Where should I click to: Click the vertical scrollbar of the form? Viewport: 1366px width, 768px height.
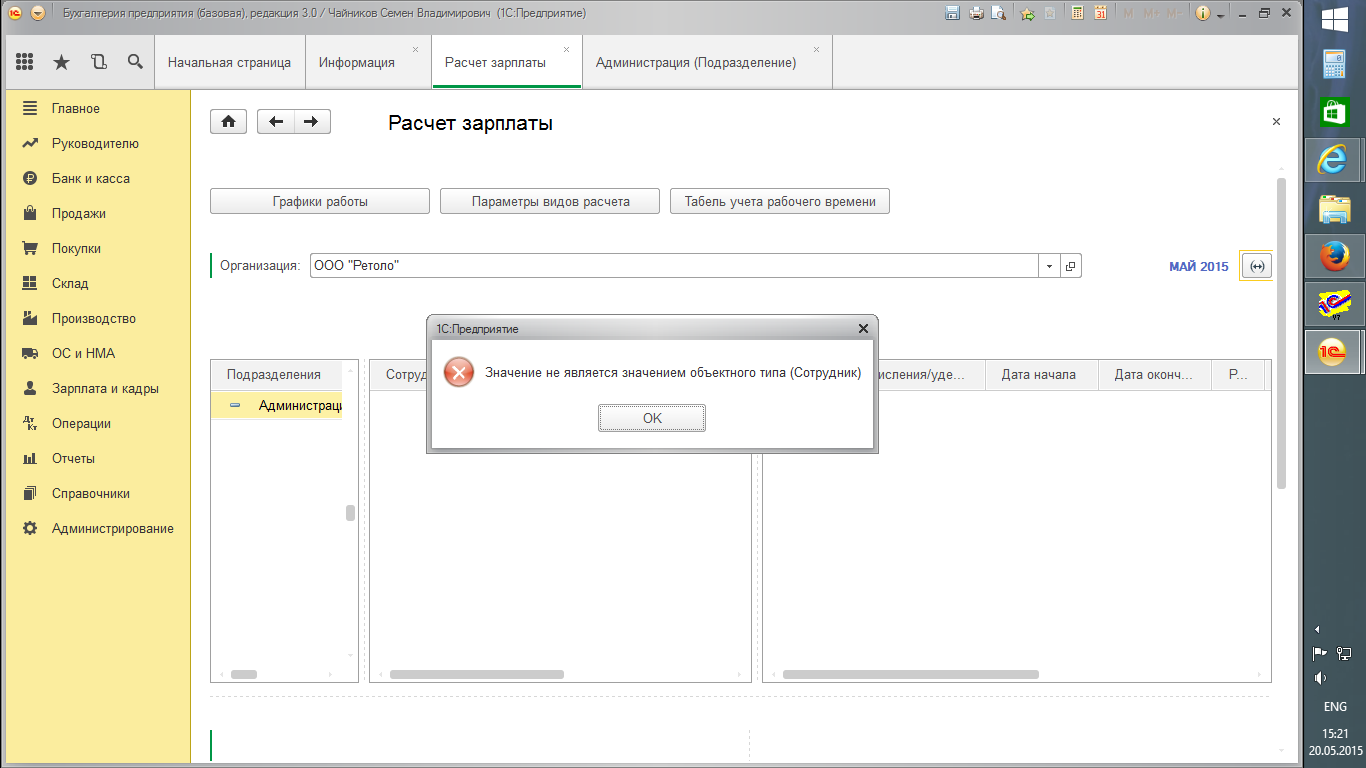pos(1281,333)
